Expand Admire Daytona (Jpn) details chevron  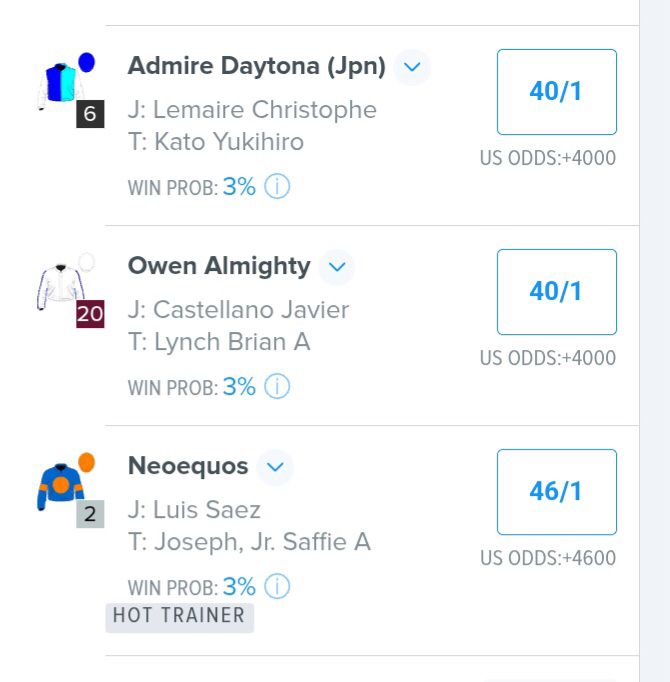click(x=411, y=68)
